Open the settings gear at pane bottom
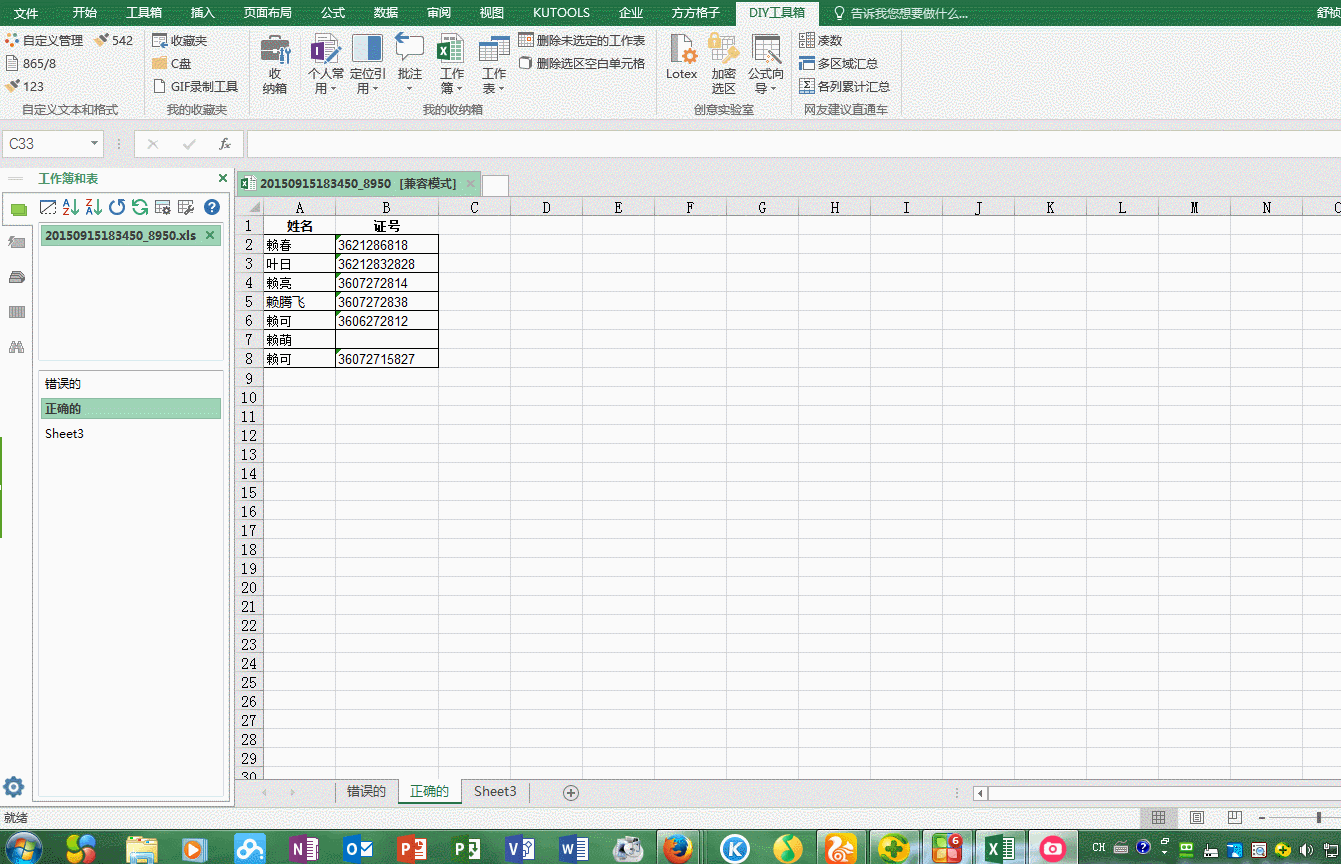The height and width of the screenshot is (864, 1341). [14, 787]
